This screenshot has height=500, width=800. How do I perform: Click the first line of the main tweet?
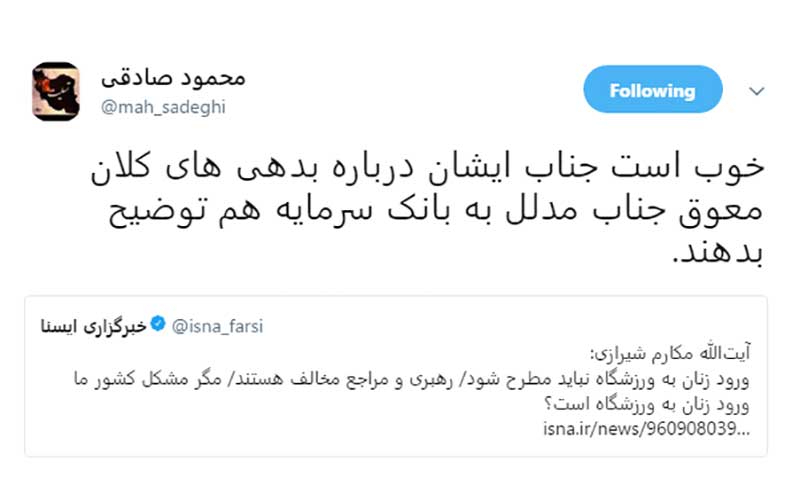(x=425, y=168)
